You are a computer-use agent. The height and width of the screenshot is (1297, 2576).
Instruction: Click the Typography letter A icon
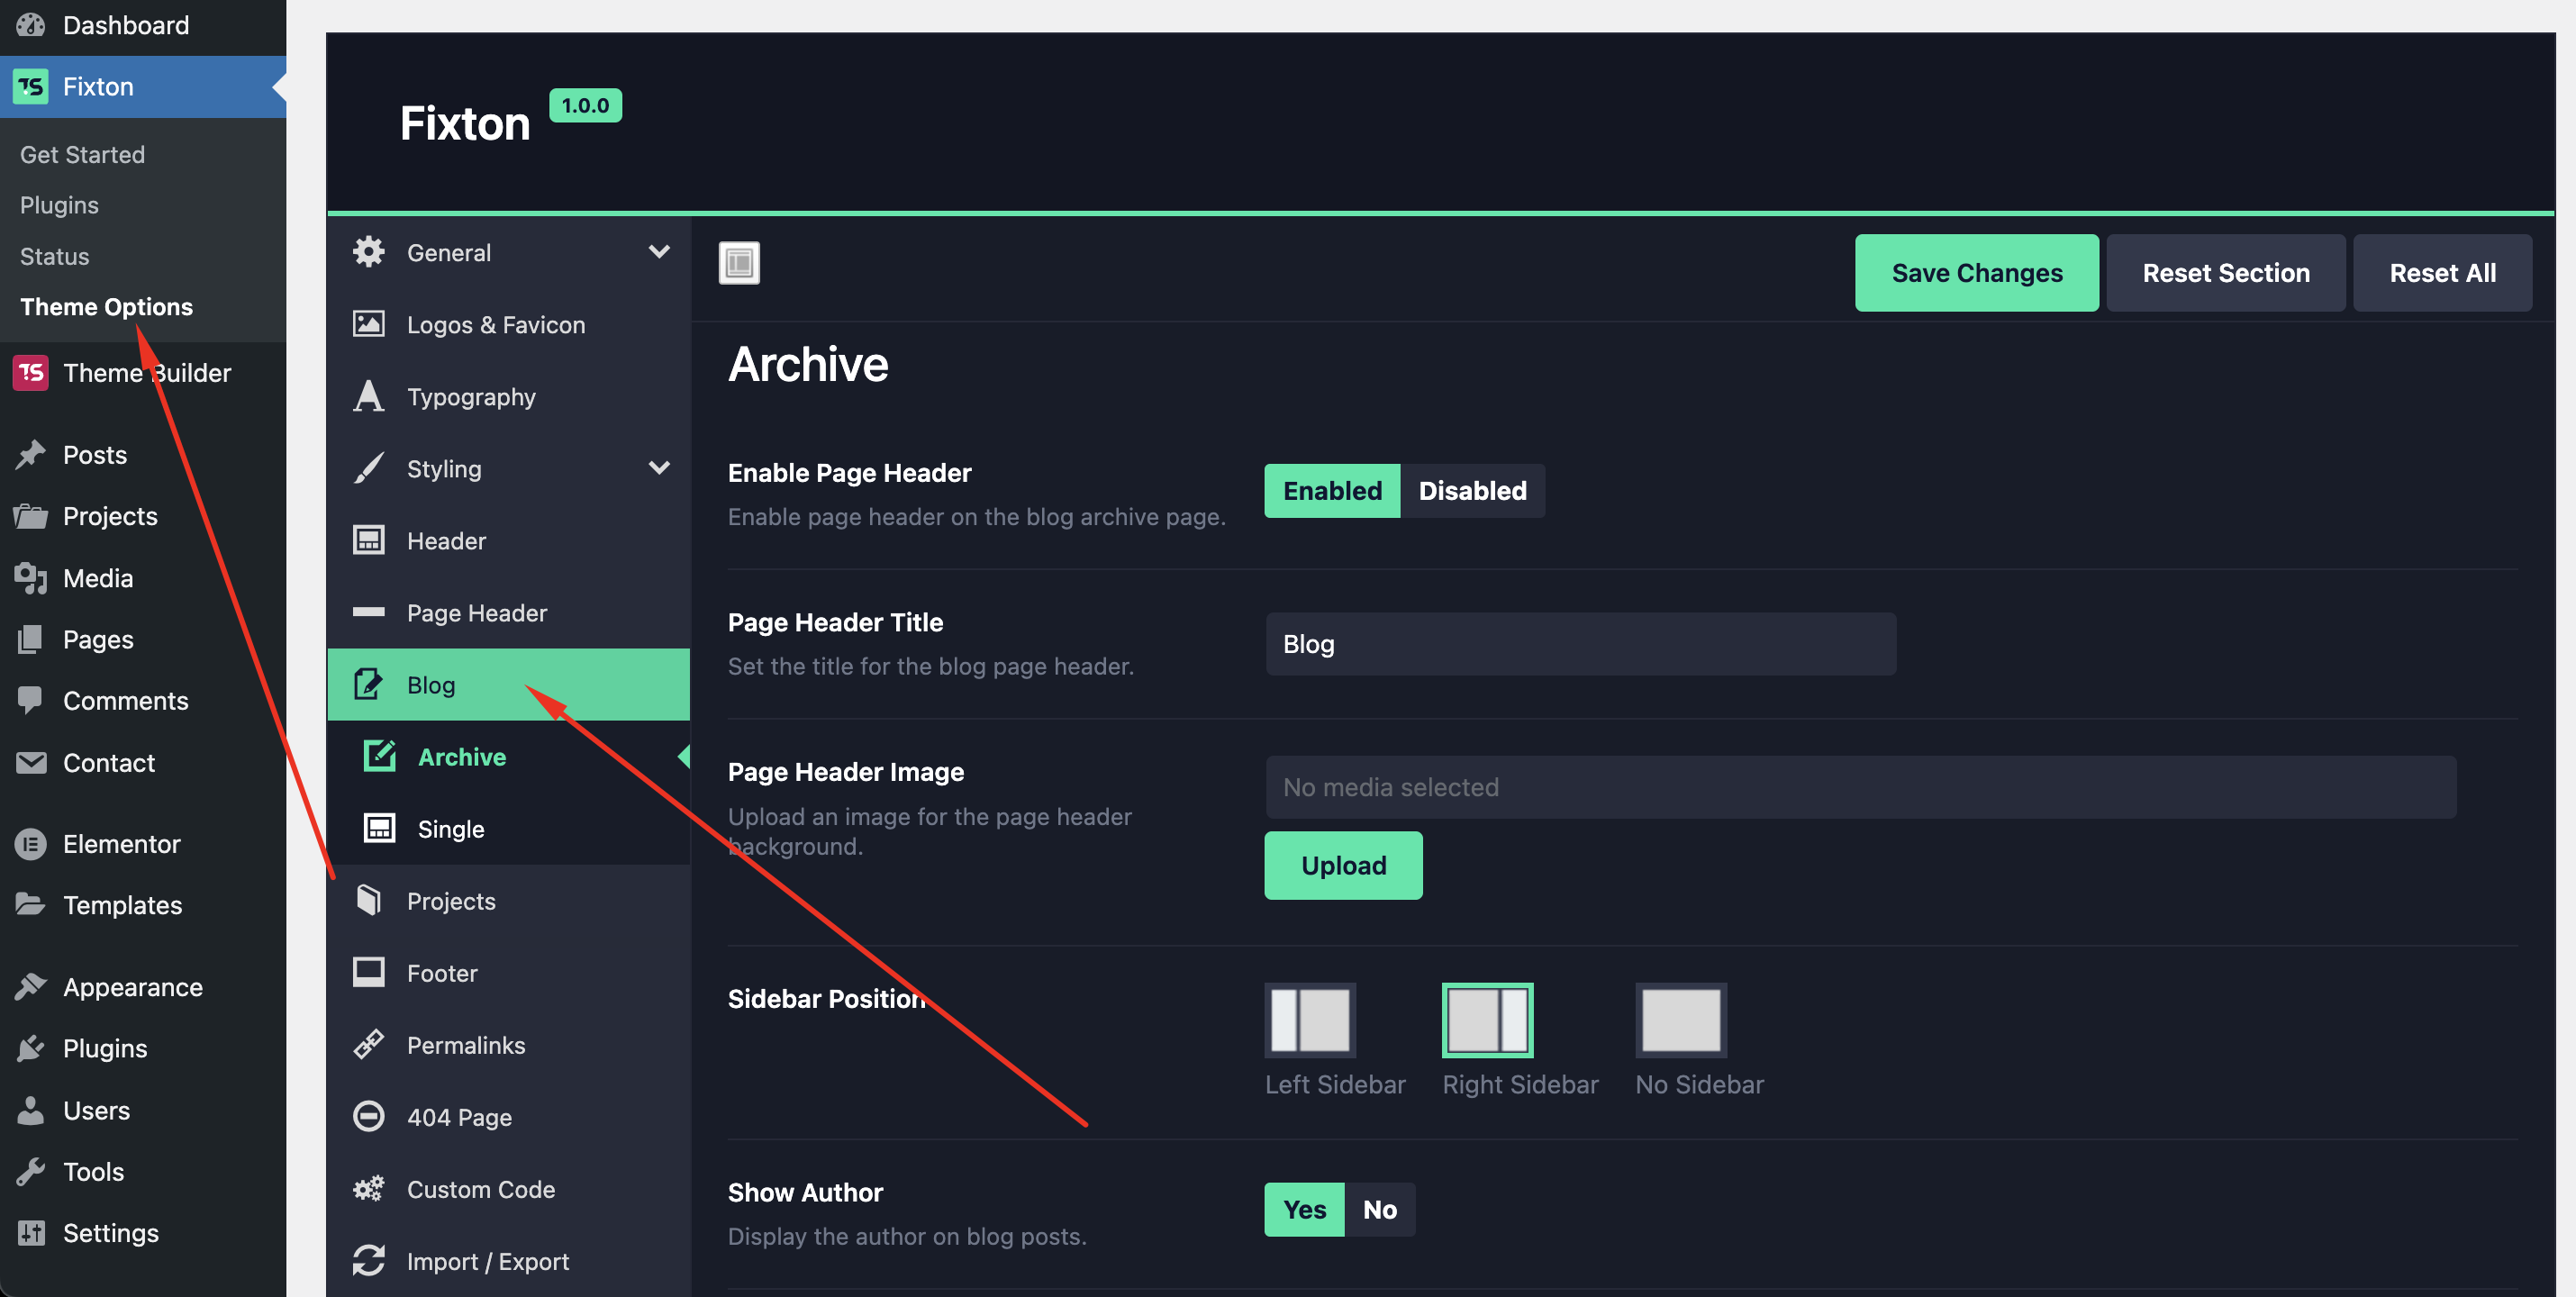369,396
